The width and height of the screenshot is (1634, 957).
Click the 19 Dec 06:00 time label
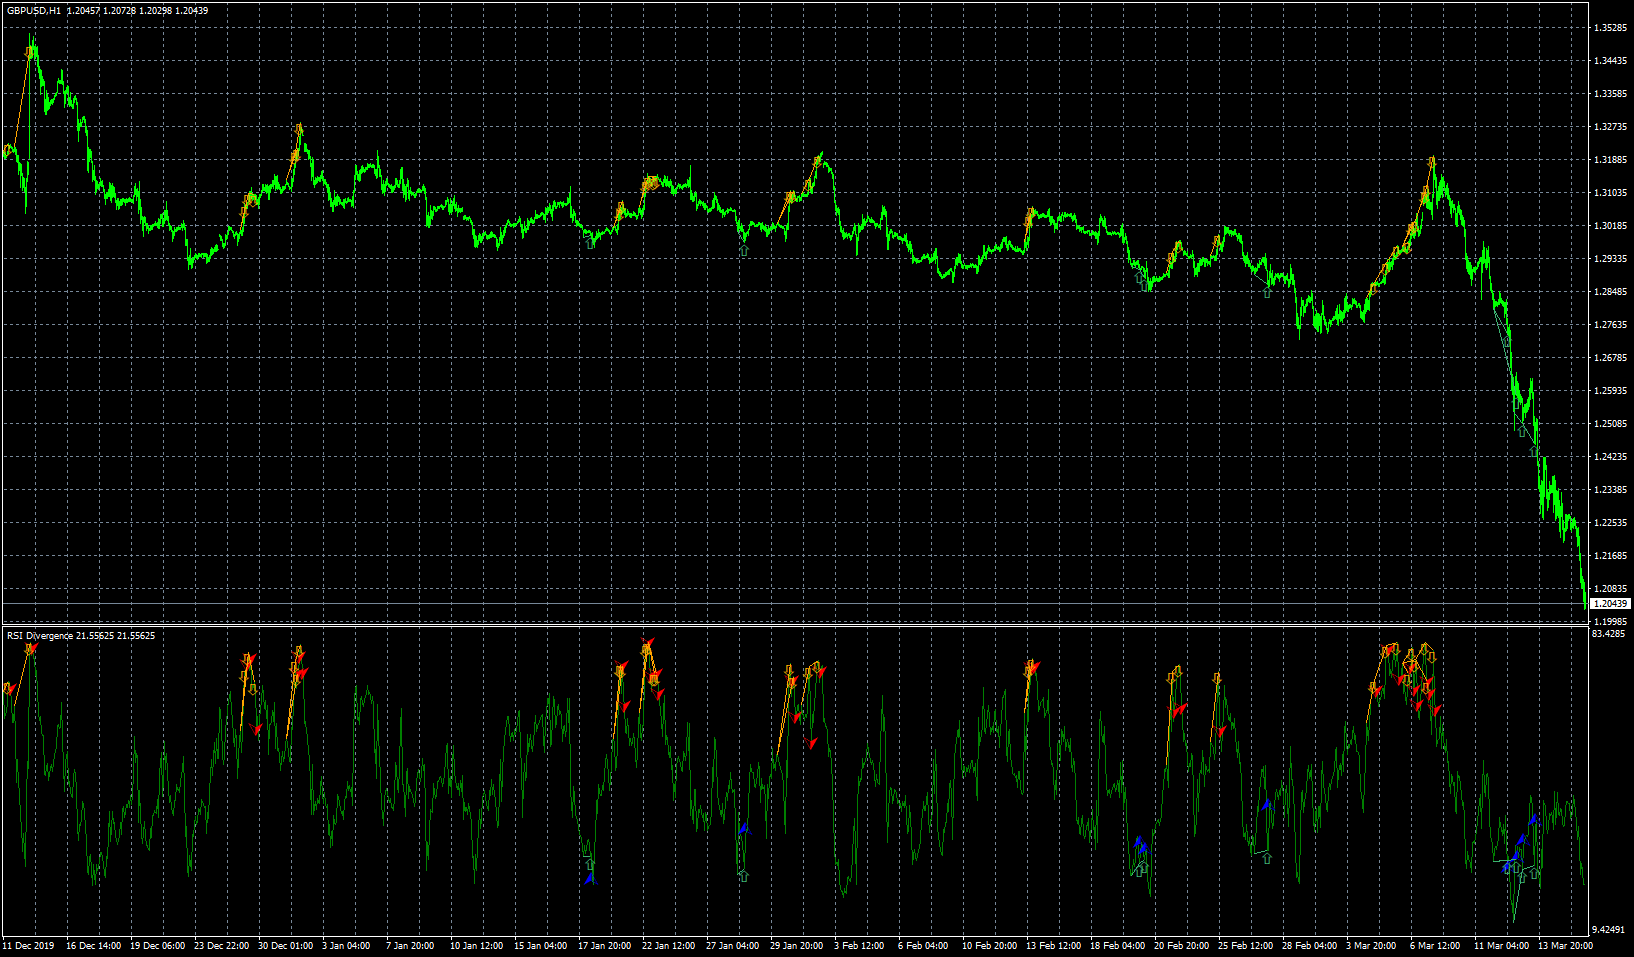(x=157, y=945)
